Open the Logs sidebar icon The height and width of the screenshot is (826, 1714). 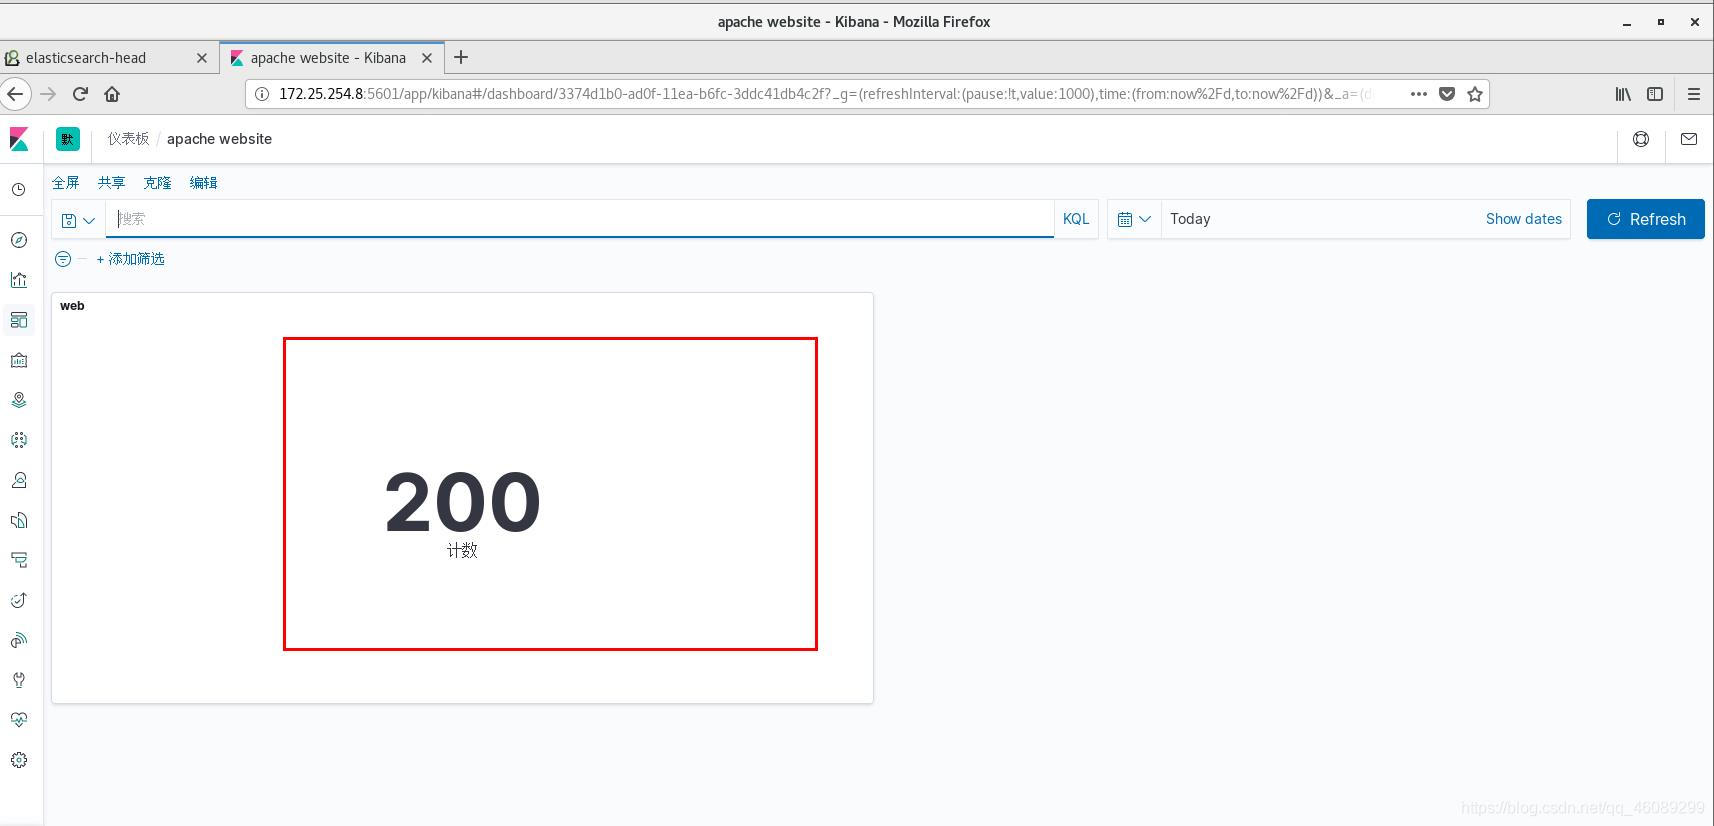click(19, 520)
